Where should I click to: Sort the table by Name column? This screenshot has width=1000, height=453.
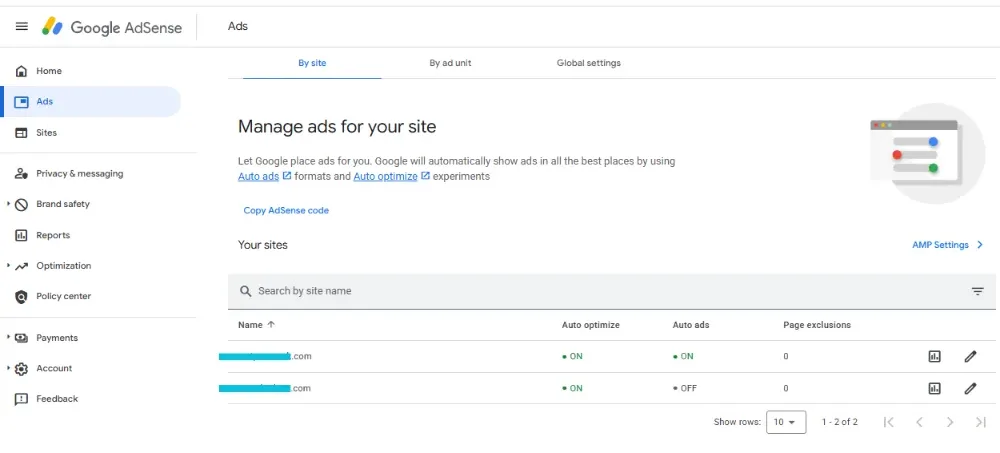pyautogui.click(x=250, y=325)
